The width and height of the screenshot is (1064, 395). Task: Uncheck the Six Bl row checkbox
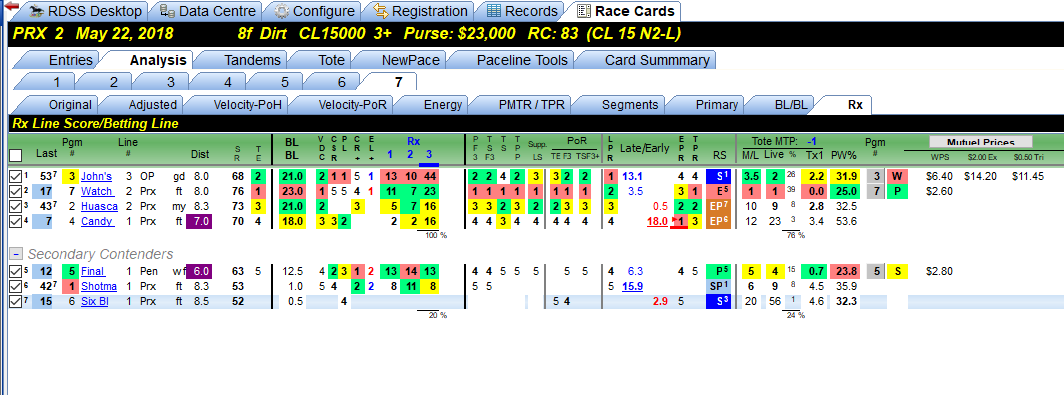pos(15,301)
